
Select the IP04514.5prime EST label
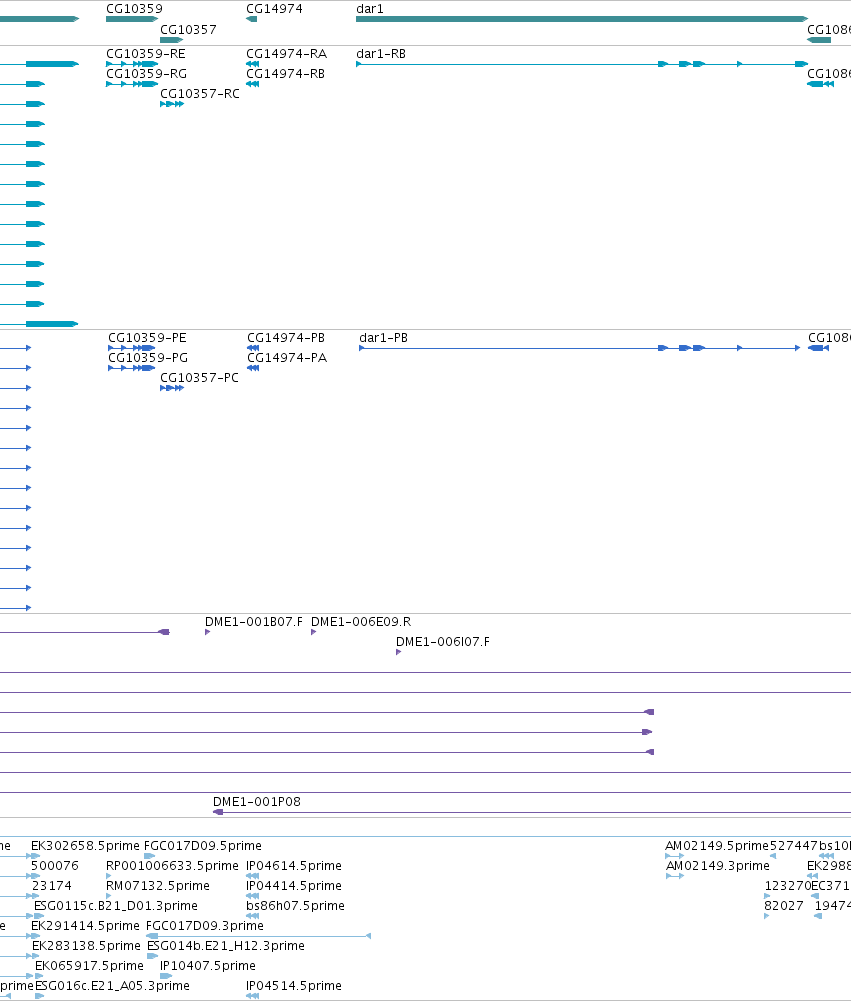(294, 986)
